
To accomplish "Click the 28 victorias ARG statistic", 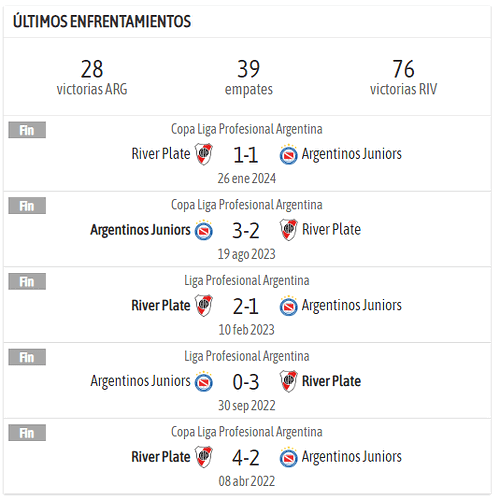I will 92,77.
